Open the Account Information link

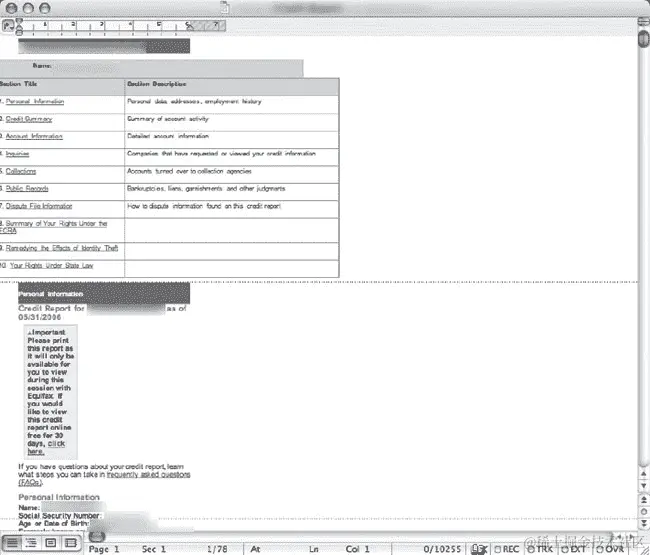point(34,136)
